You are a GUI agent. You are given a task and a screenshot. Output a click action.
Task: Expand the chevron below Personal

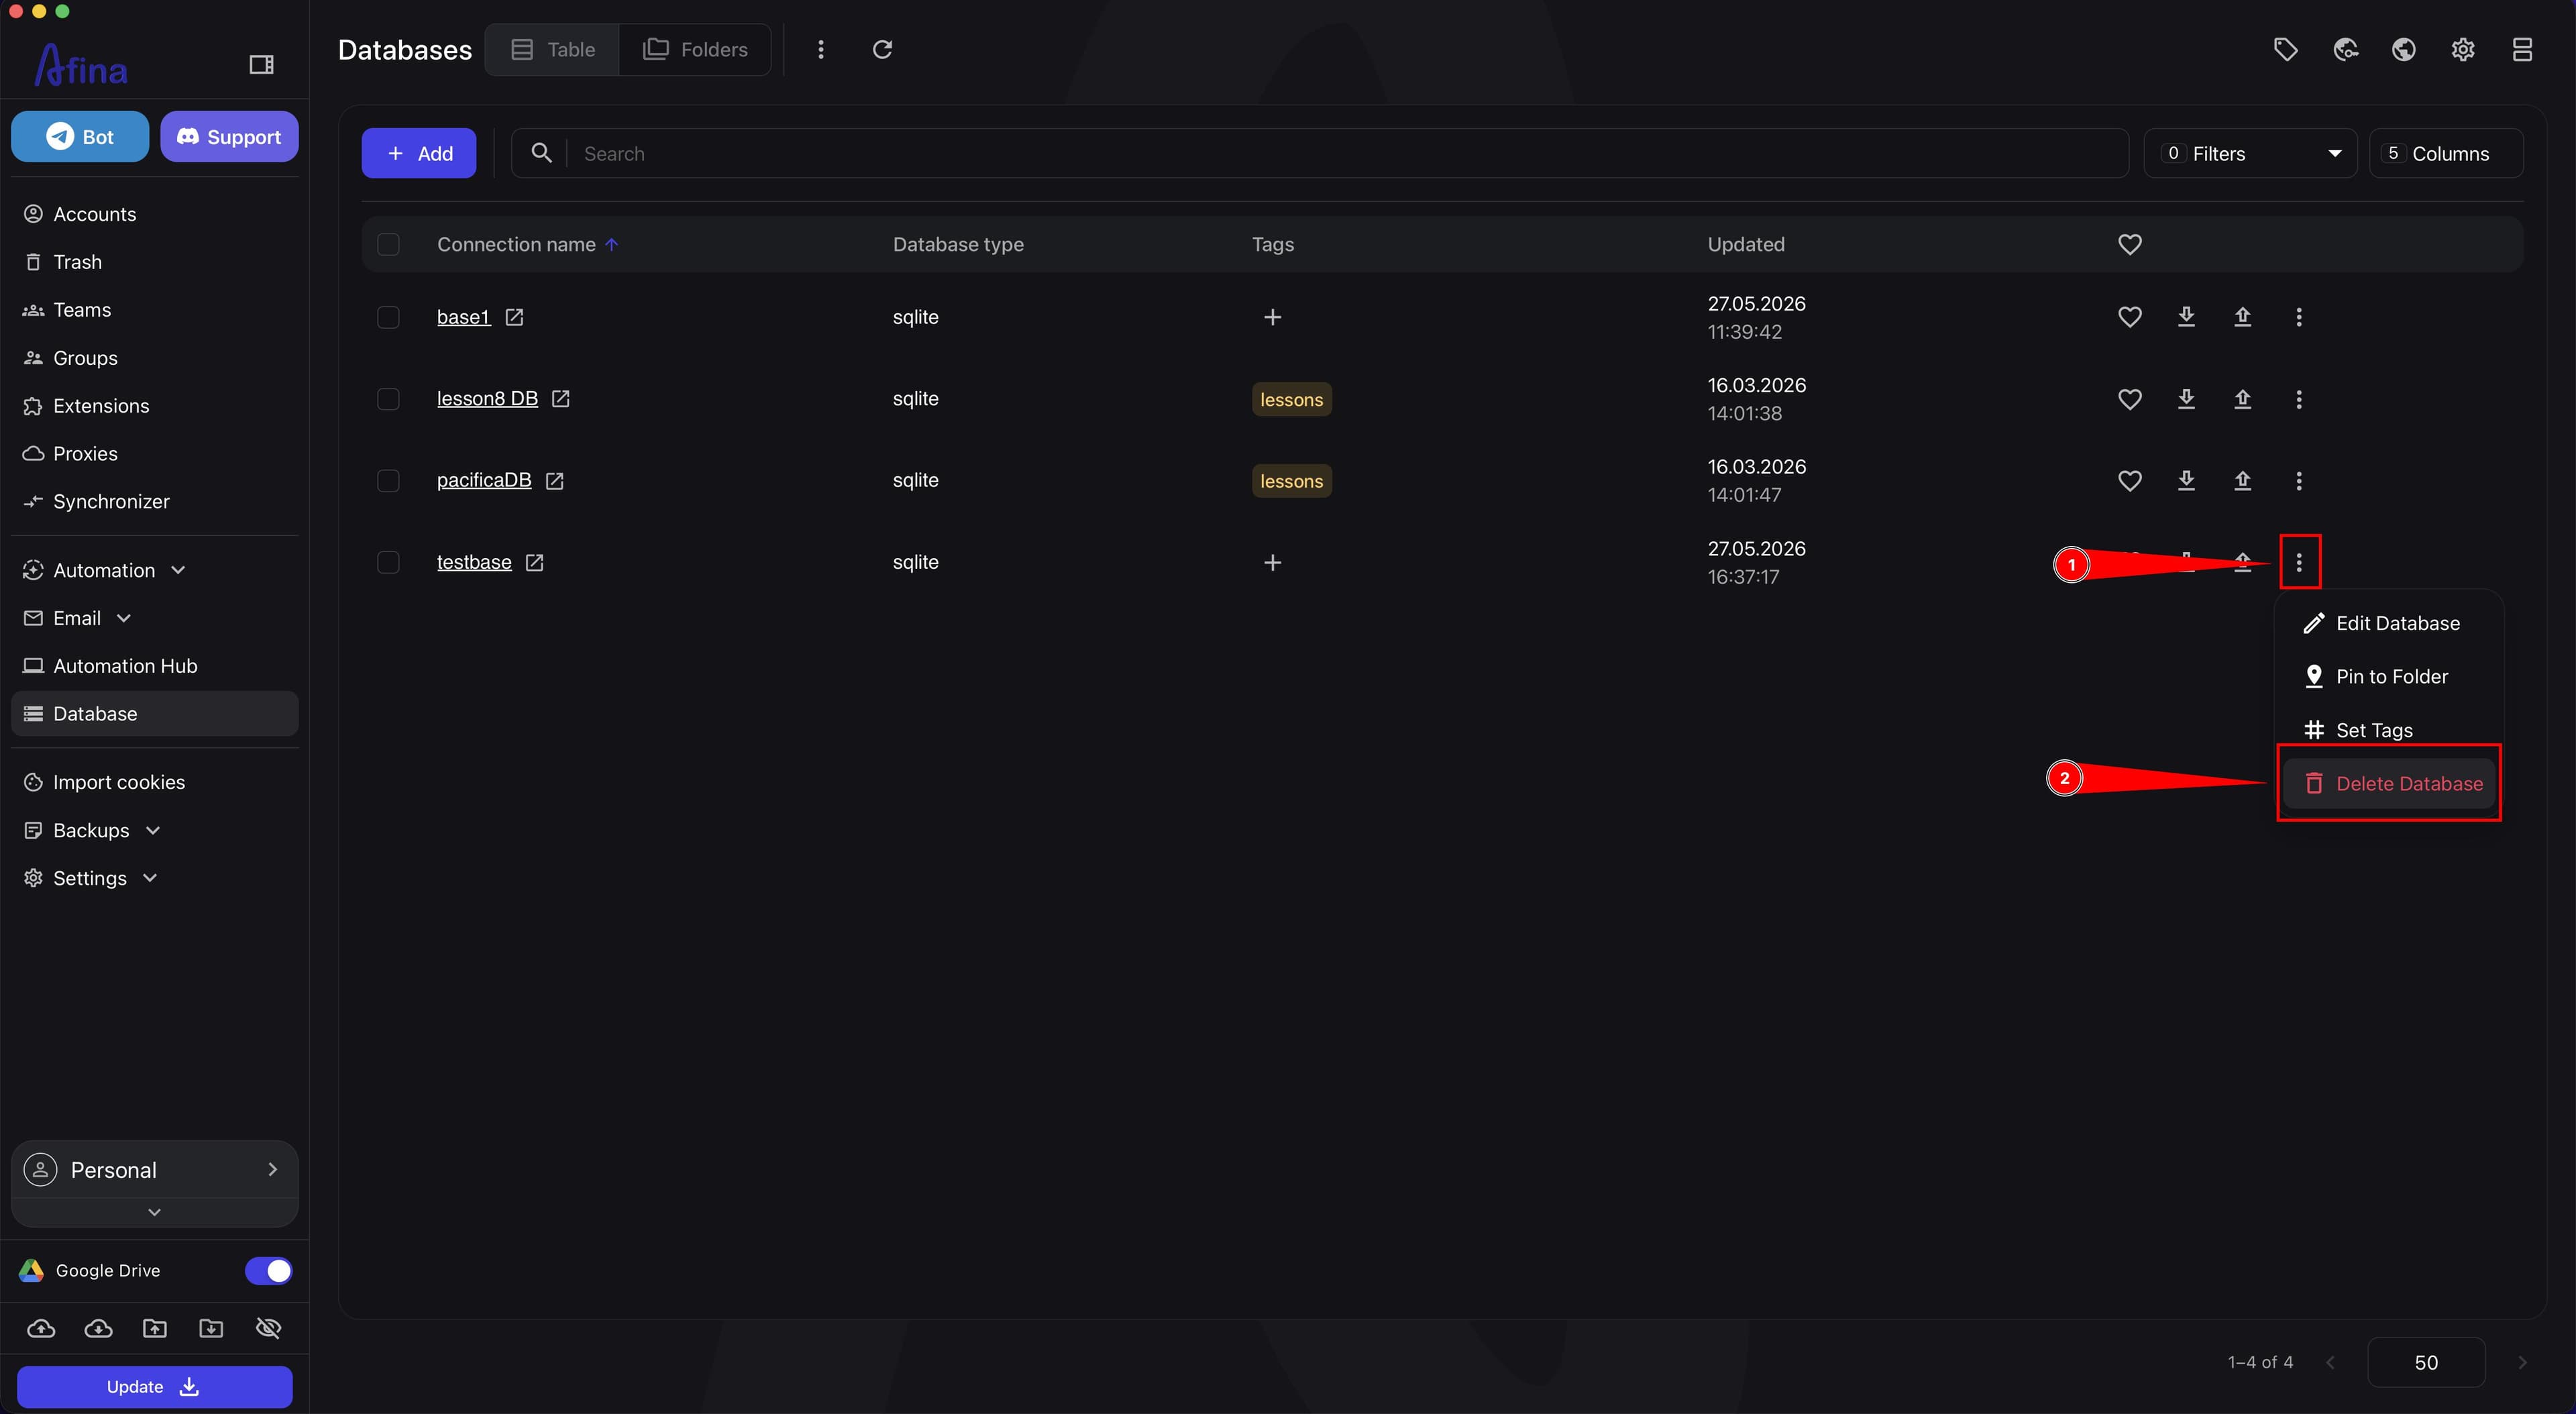click(x=154, y=1212)
